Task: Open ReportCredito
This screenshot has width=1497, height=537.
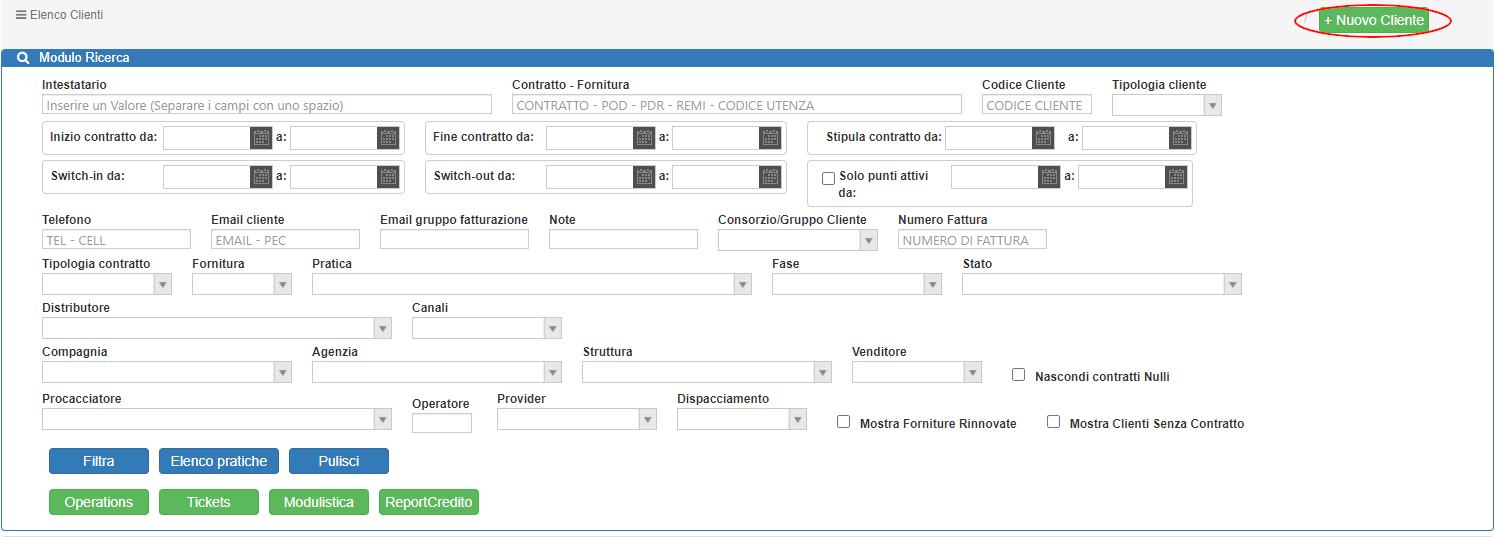Action: pyautogui.click(x=429, y=502)
